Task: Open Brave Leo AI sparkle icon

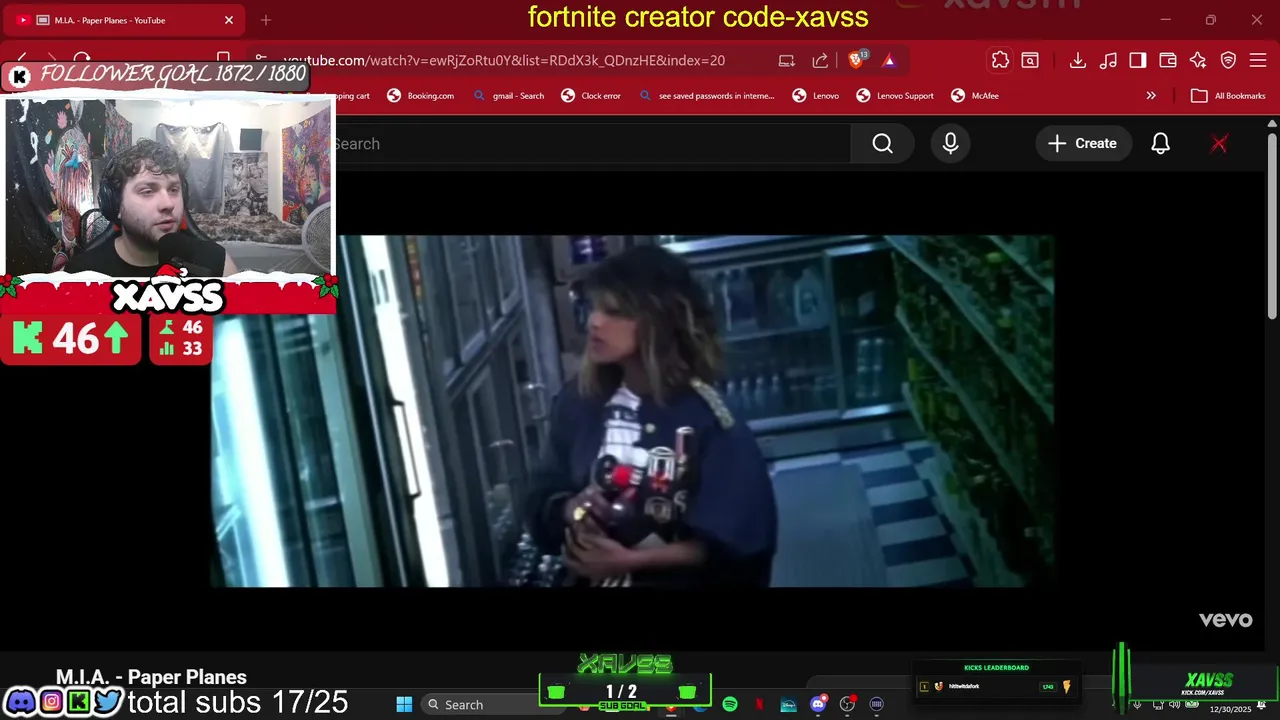Action: click(1198, 60)
